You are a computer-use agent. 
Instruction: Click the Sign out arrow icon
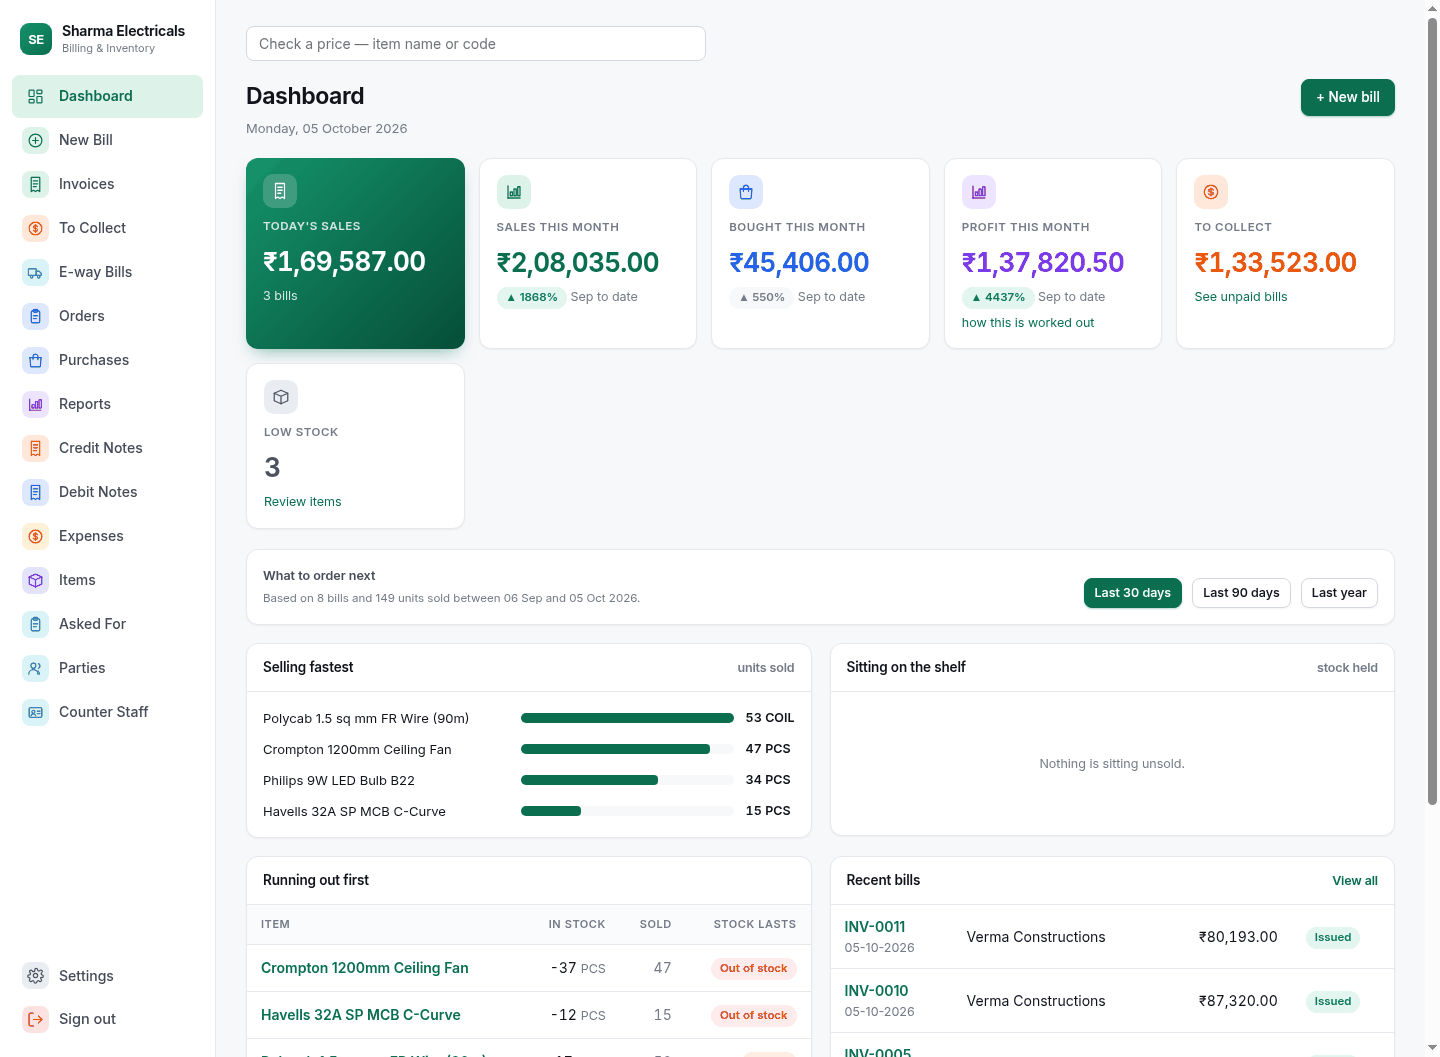tap(36, 1019)
